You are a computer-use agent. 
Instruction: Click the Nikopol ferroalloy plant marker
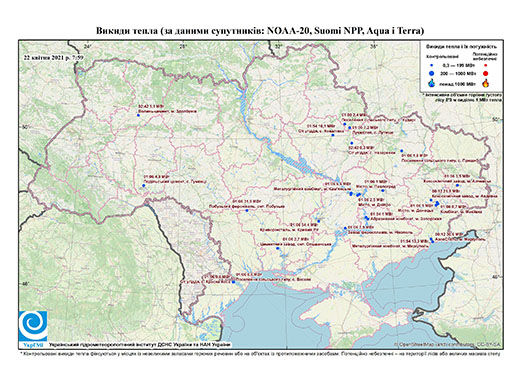345,228
